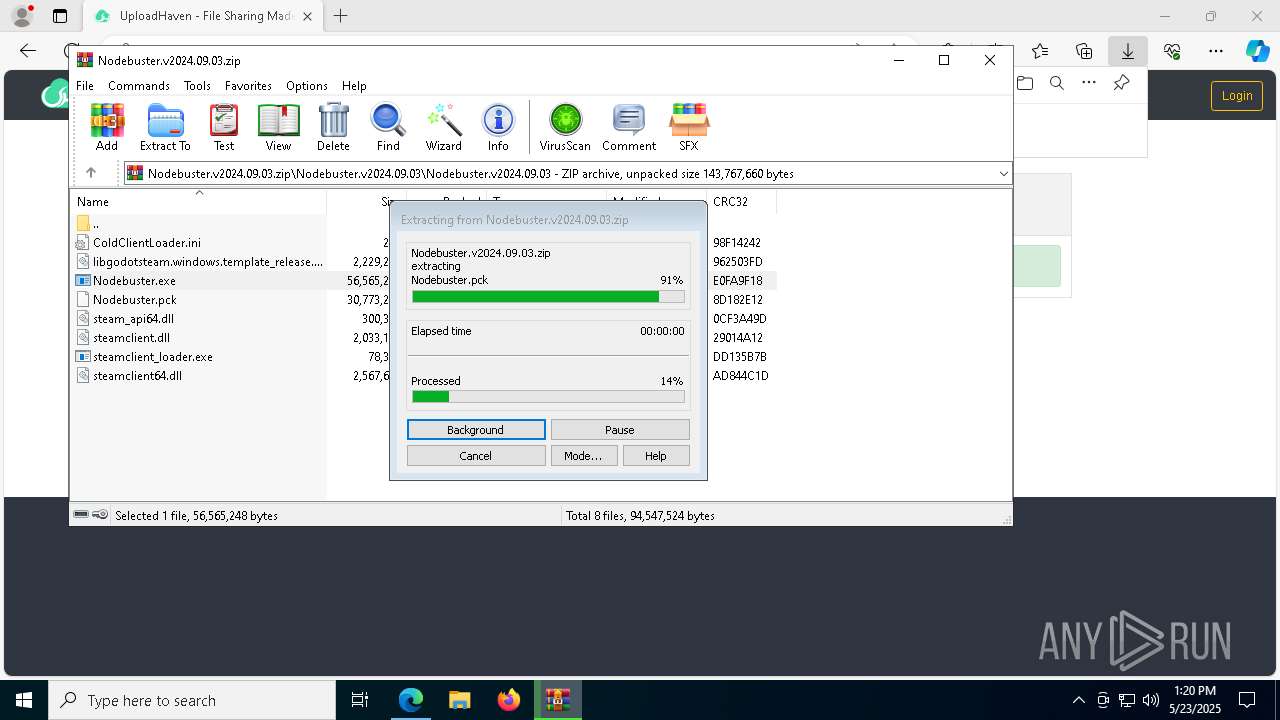Image resolution: width=1280 pixels, height=720 pixels.
Task: Open browser Favorites star icon
Action: [x=1040, y=51]
